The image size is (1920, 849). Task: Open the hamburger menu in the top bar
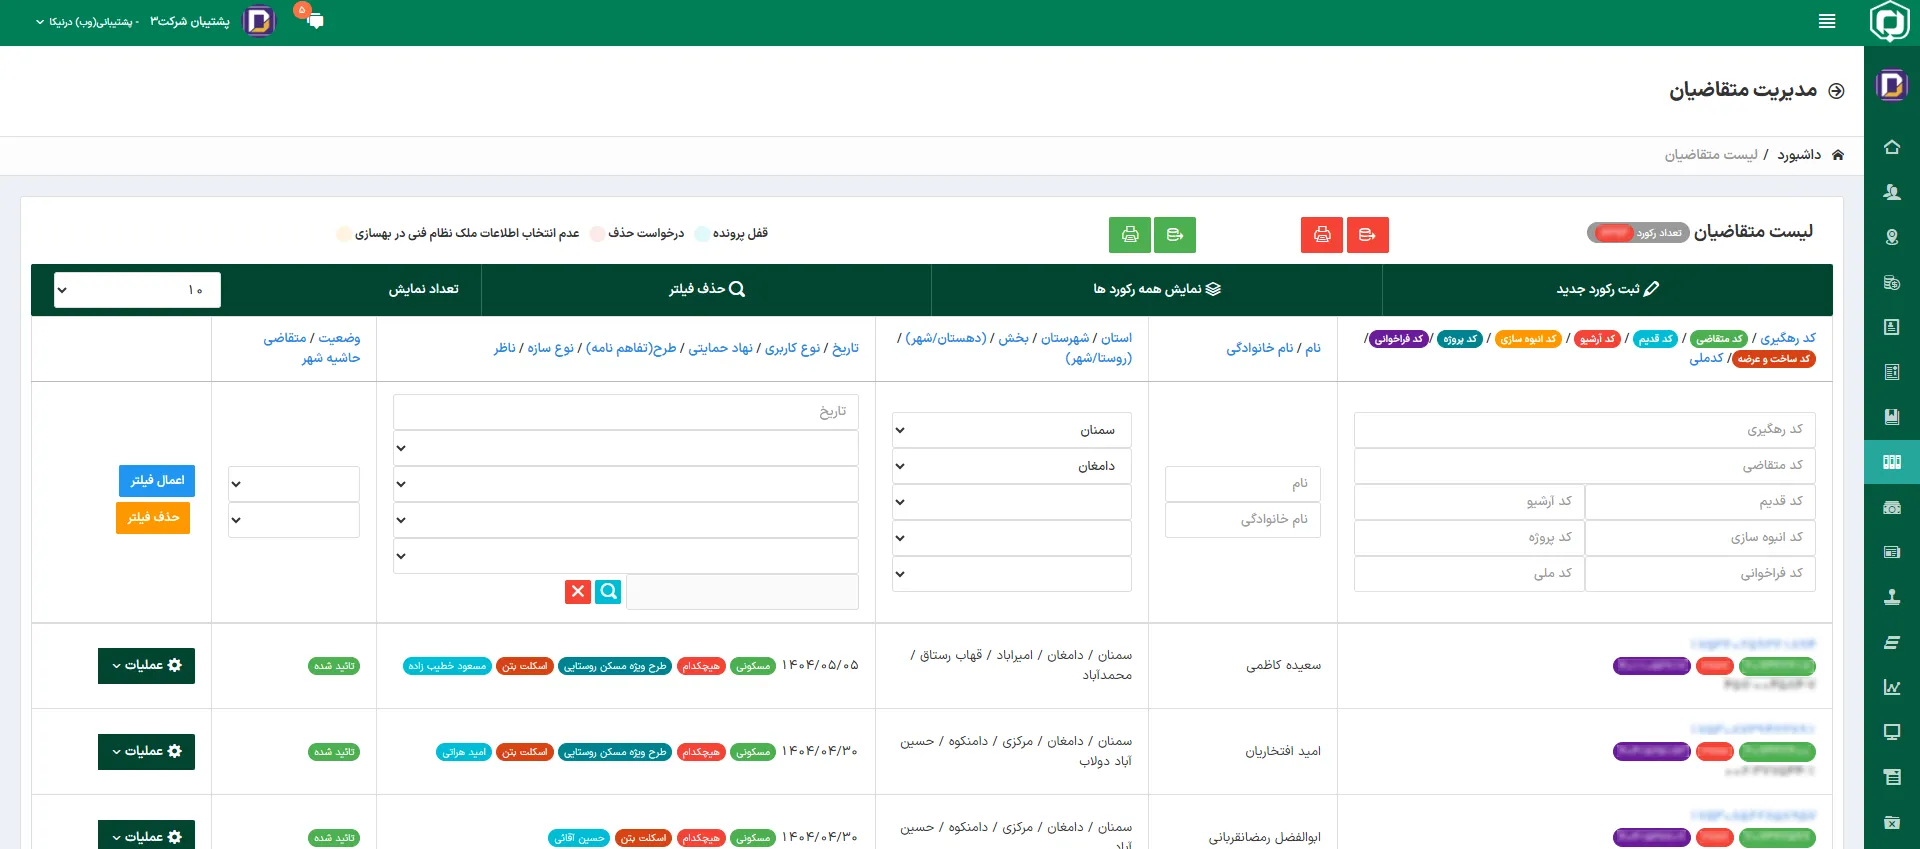point(1827,21)
